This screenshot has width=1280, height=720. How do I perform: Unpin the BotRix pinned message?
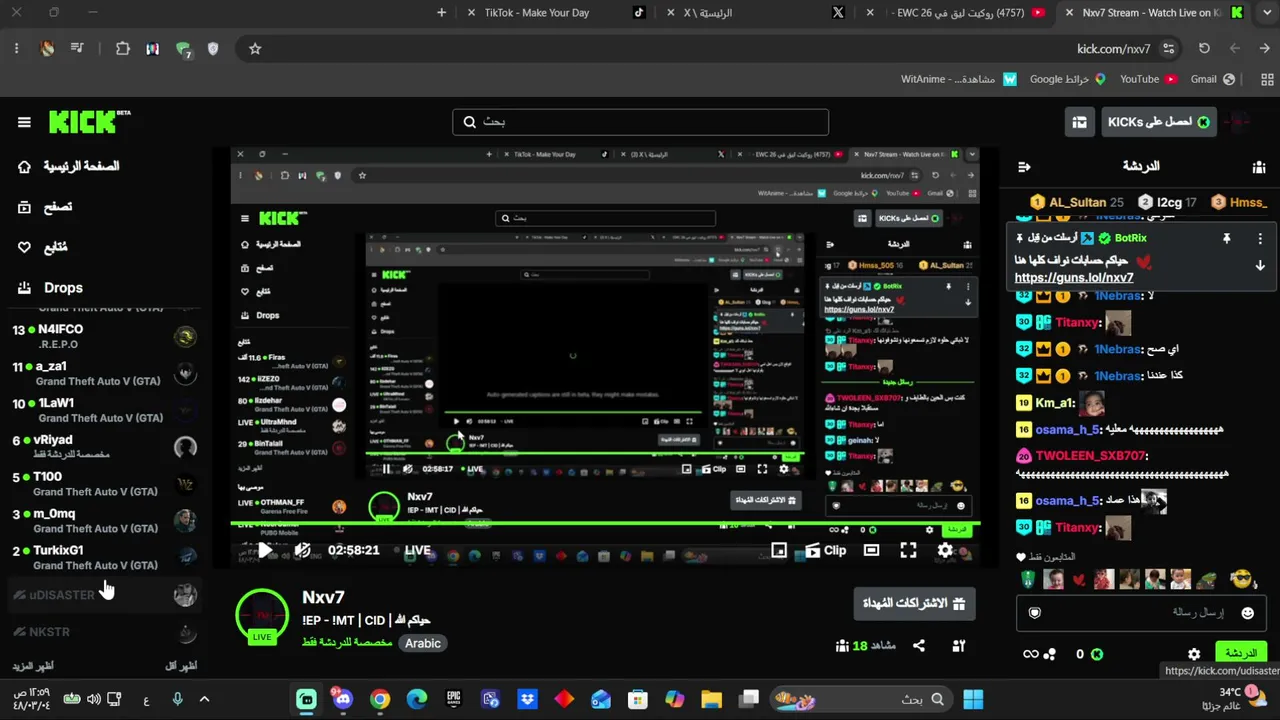(1226, 239)
